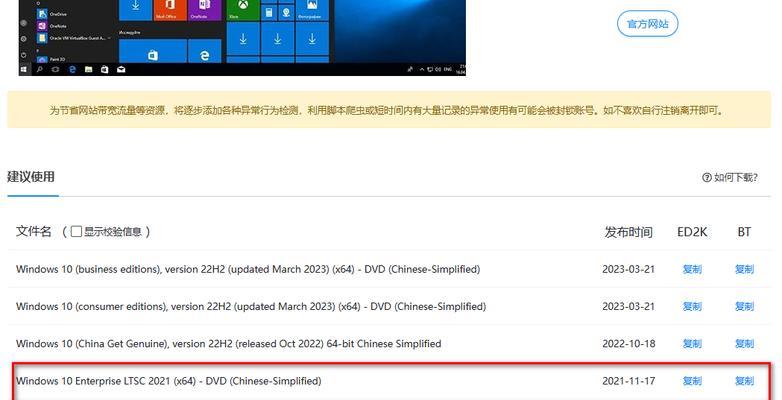Click the settings gear in the preview start menu
The width and height of the screenshot is (782, 400).
point(23,39)
